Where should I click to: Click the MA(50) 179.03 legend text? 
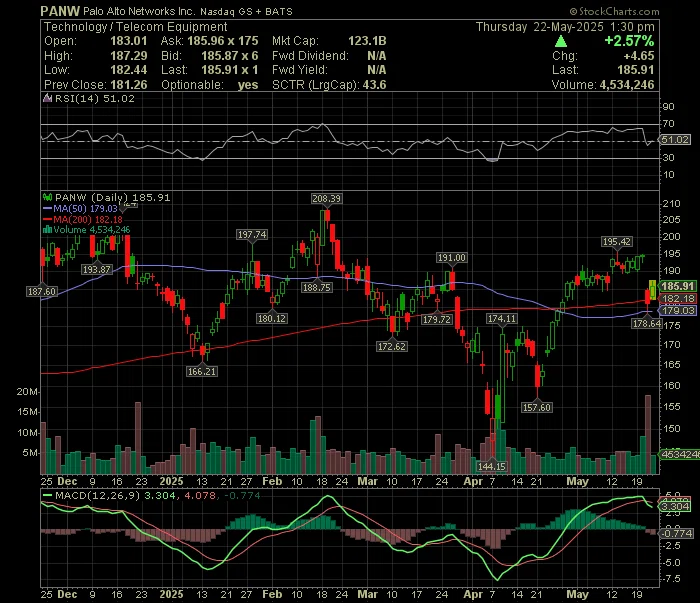[85, 208]
